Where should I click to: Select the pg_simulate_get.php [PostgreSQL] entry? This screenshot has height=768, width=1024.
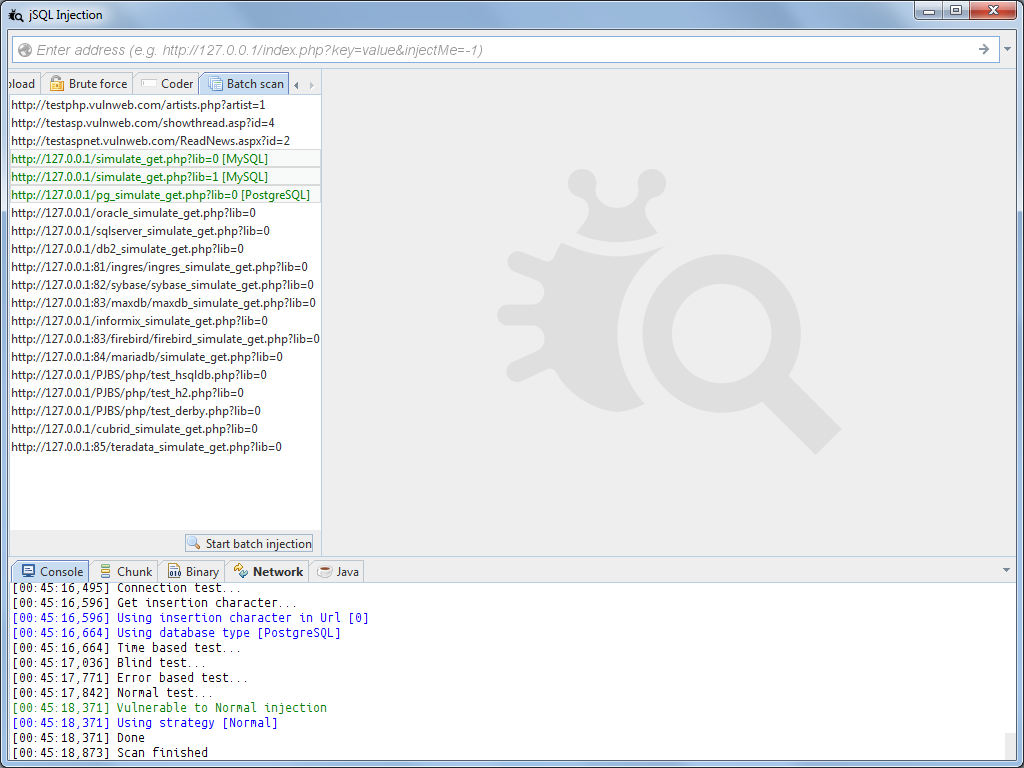pyautogui.click(x=165, y=195)
